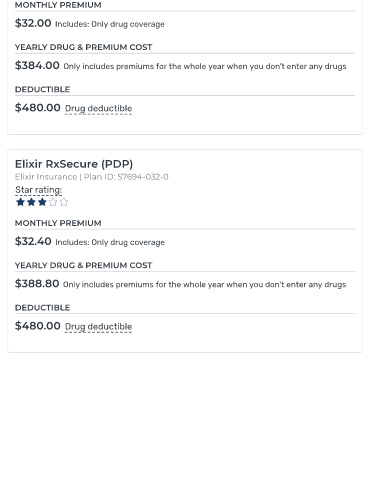Click the first filled star in rating
370x480 pixels.
pos(20,202)
